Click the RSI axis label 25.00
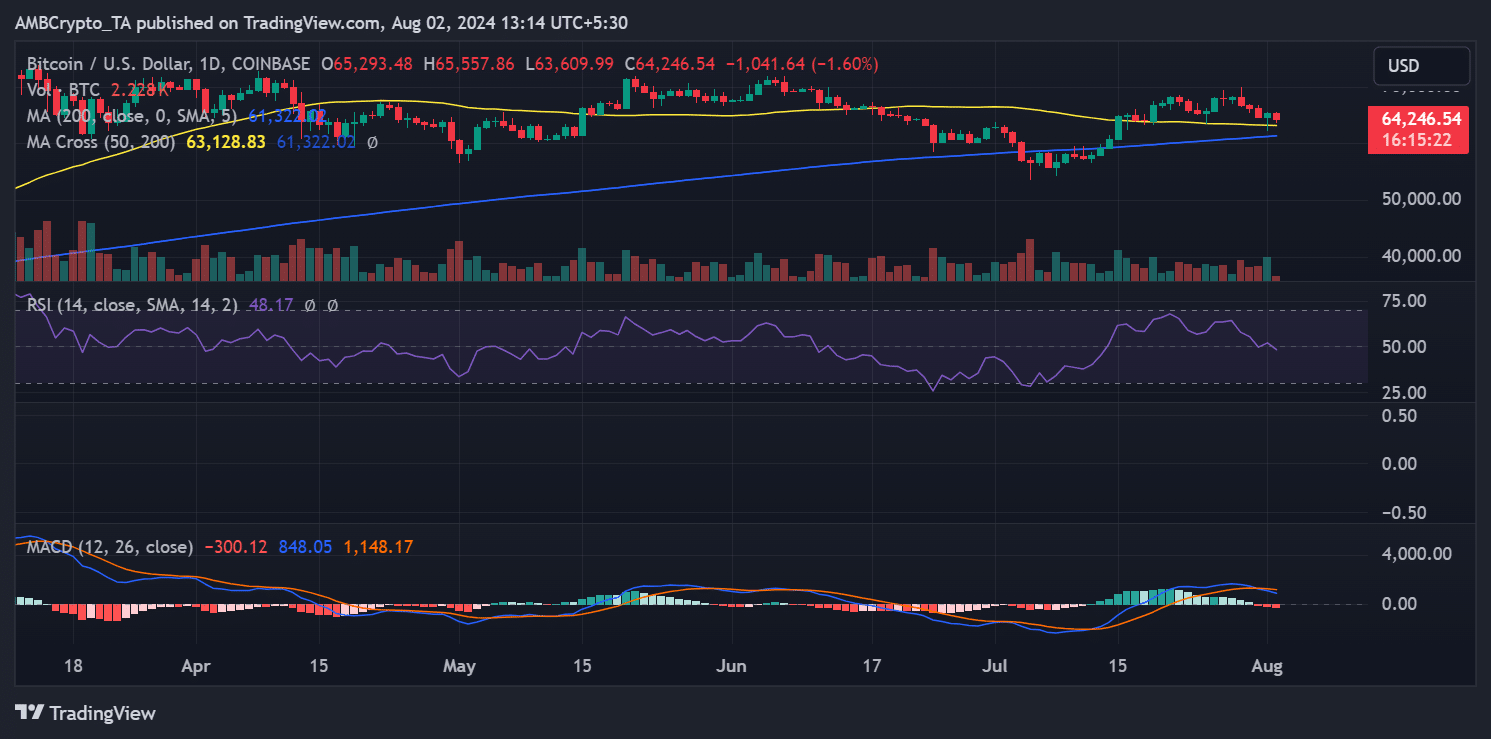This screenshot has width=1491, height=739. 1403,392
